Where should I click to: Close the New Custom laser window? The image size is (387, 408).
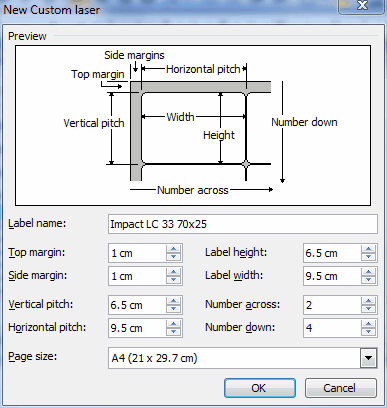pyautogui.click(x=362, y=6)
